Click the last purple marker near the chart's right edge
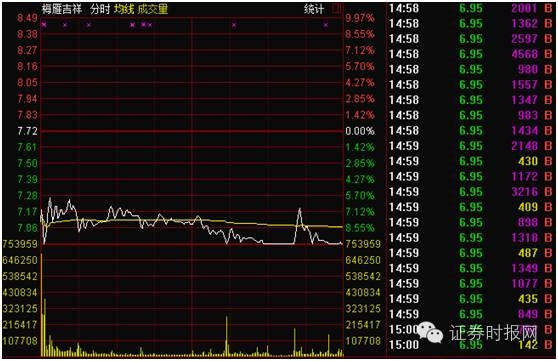558x361 pixels. click(326, 25)
